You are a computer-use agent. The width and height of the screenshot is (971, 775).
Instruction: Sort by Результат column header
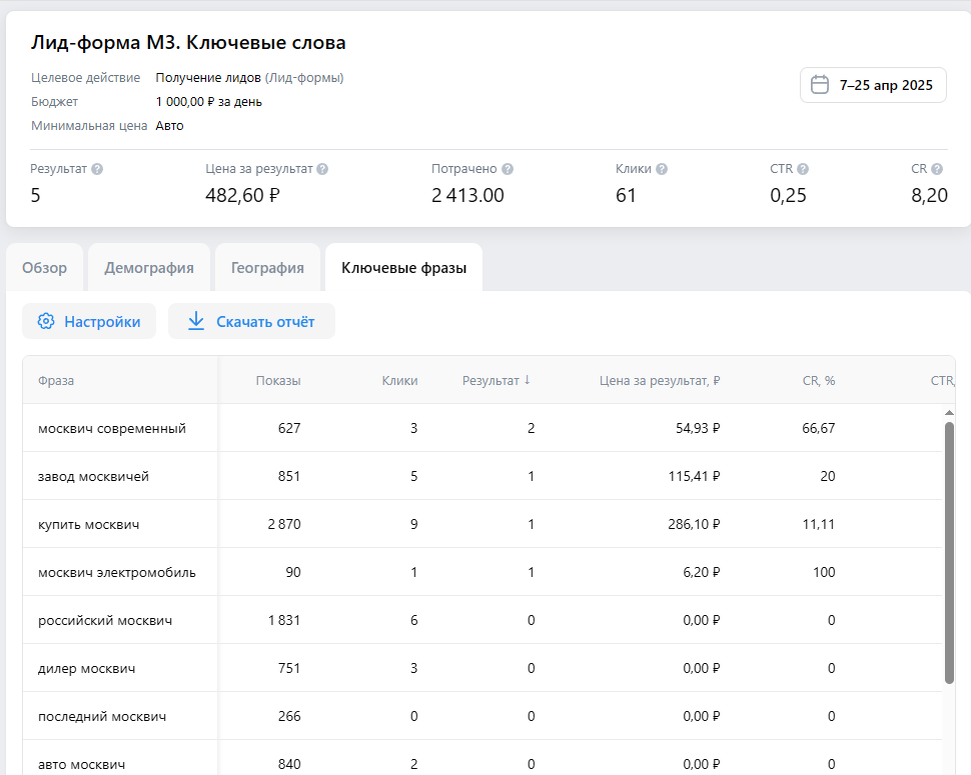pos(496,380)
